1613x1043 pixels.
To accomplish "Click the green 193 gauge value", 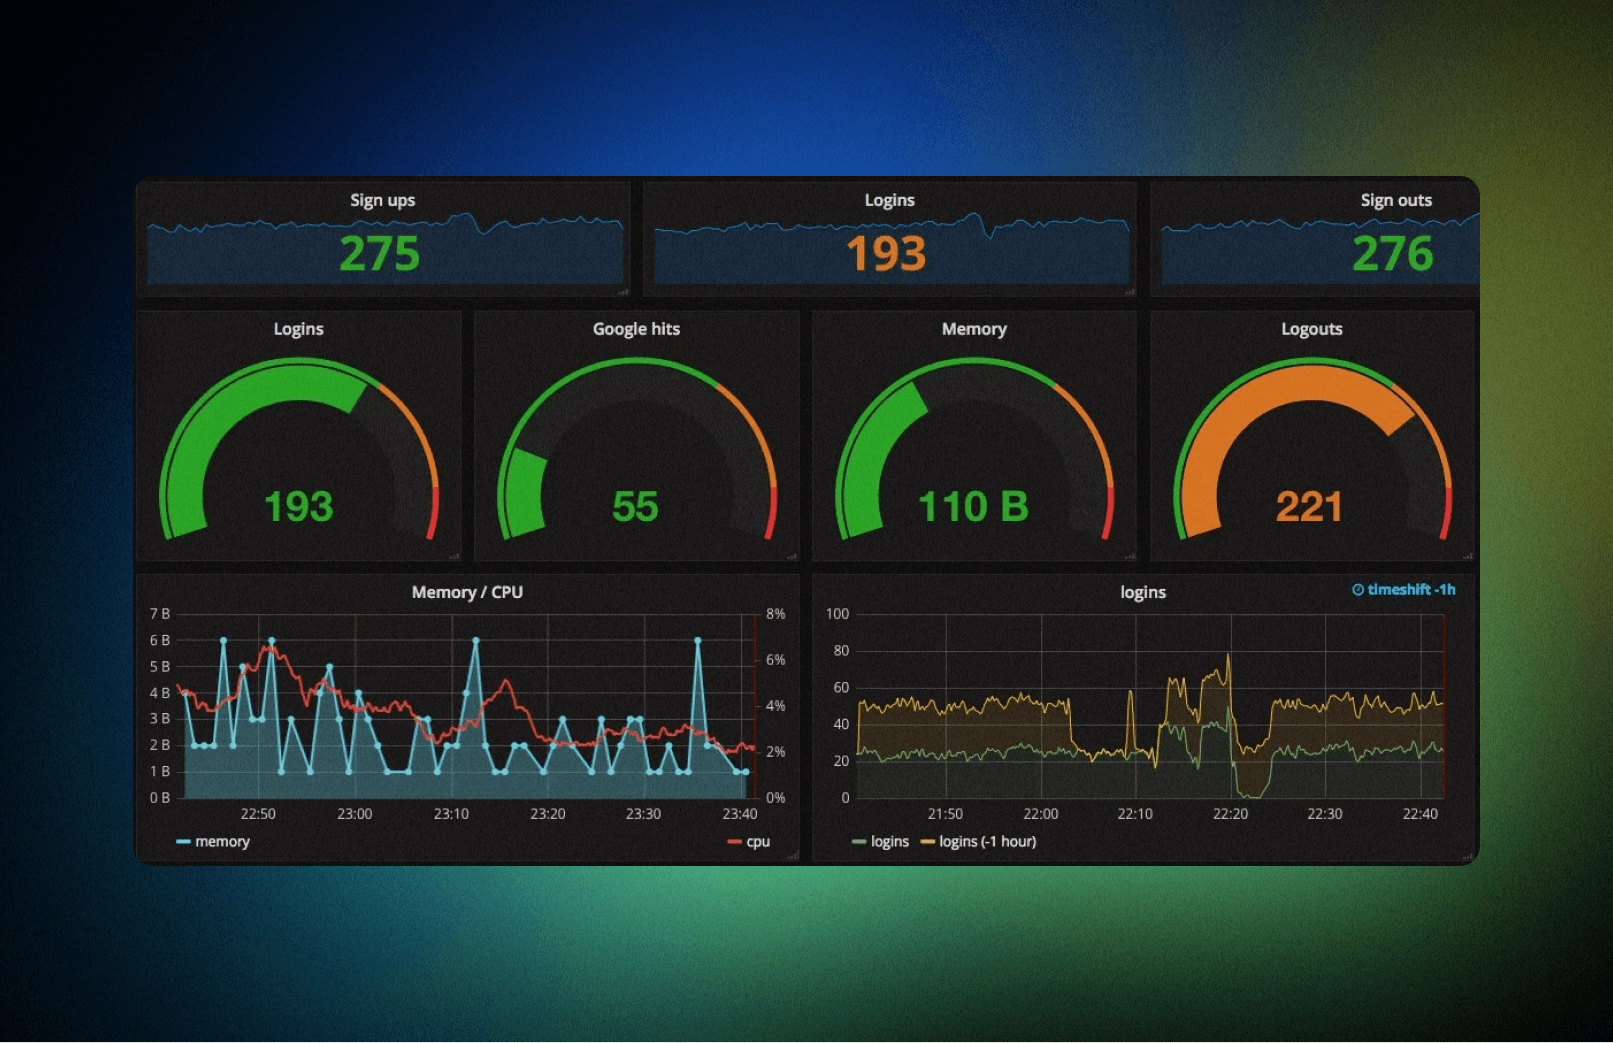I will tap(298, 507).
